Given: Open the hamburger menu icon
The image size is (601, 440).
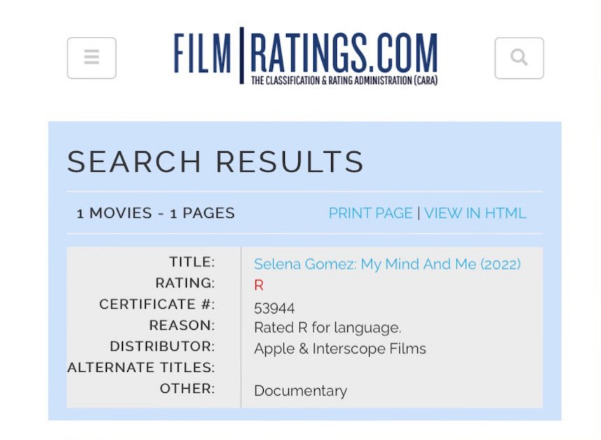Looking at the screenshot, I should pos(92,58).
